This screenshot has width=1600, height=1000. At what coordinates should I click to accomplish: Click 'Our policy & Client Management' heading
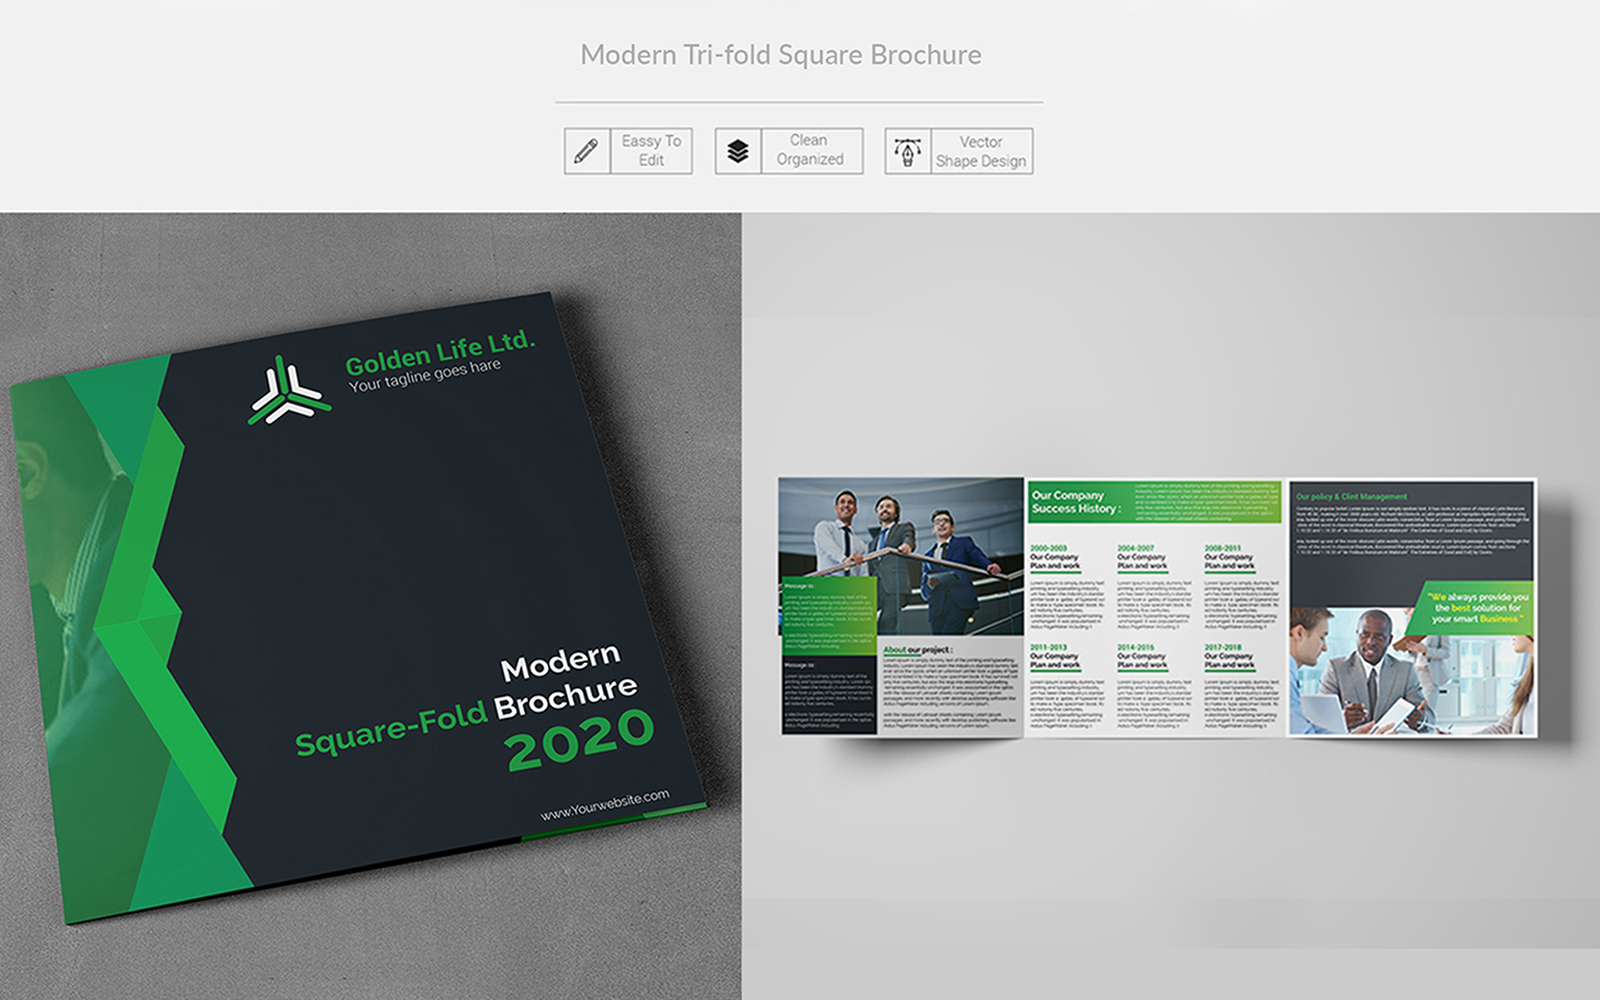click(1351, 496)
